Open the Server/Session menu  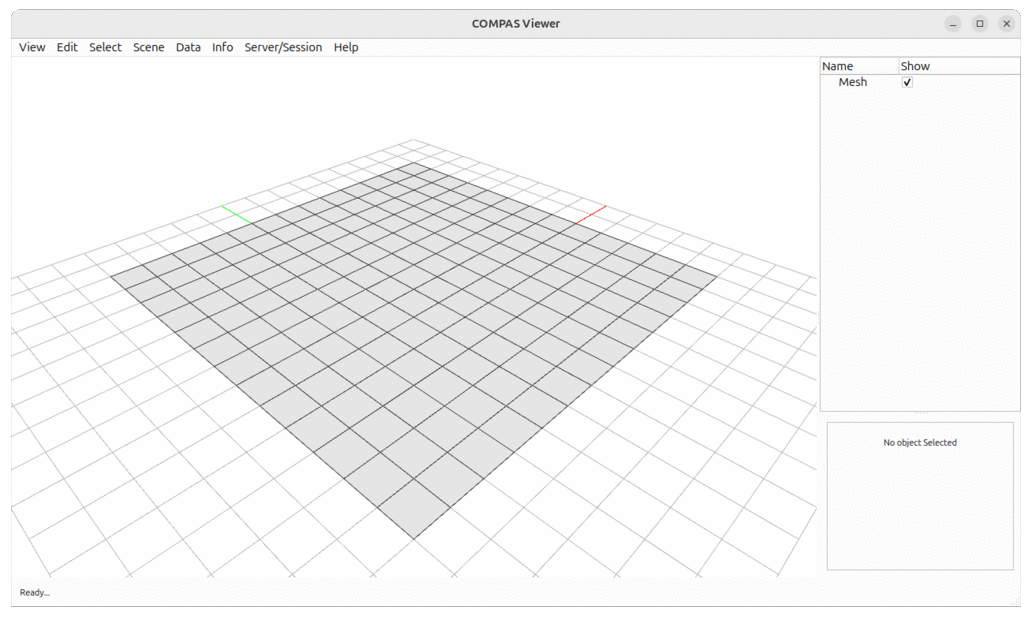click(283, 47)
